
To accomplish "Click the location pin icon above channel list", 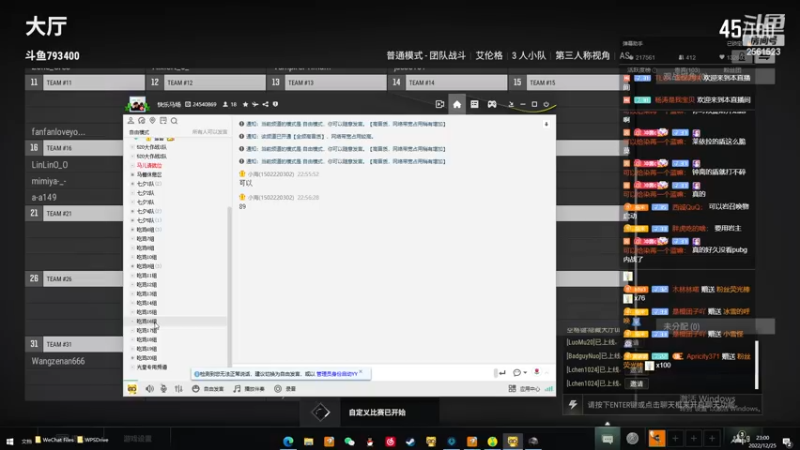I will [153, 121].
